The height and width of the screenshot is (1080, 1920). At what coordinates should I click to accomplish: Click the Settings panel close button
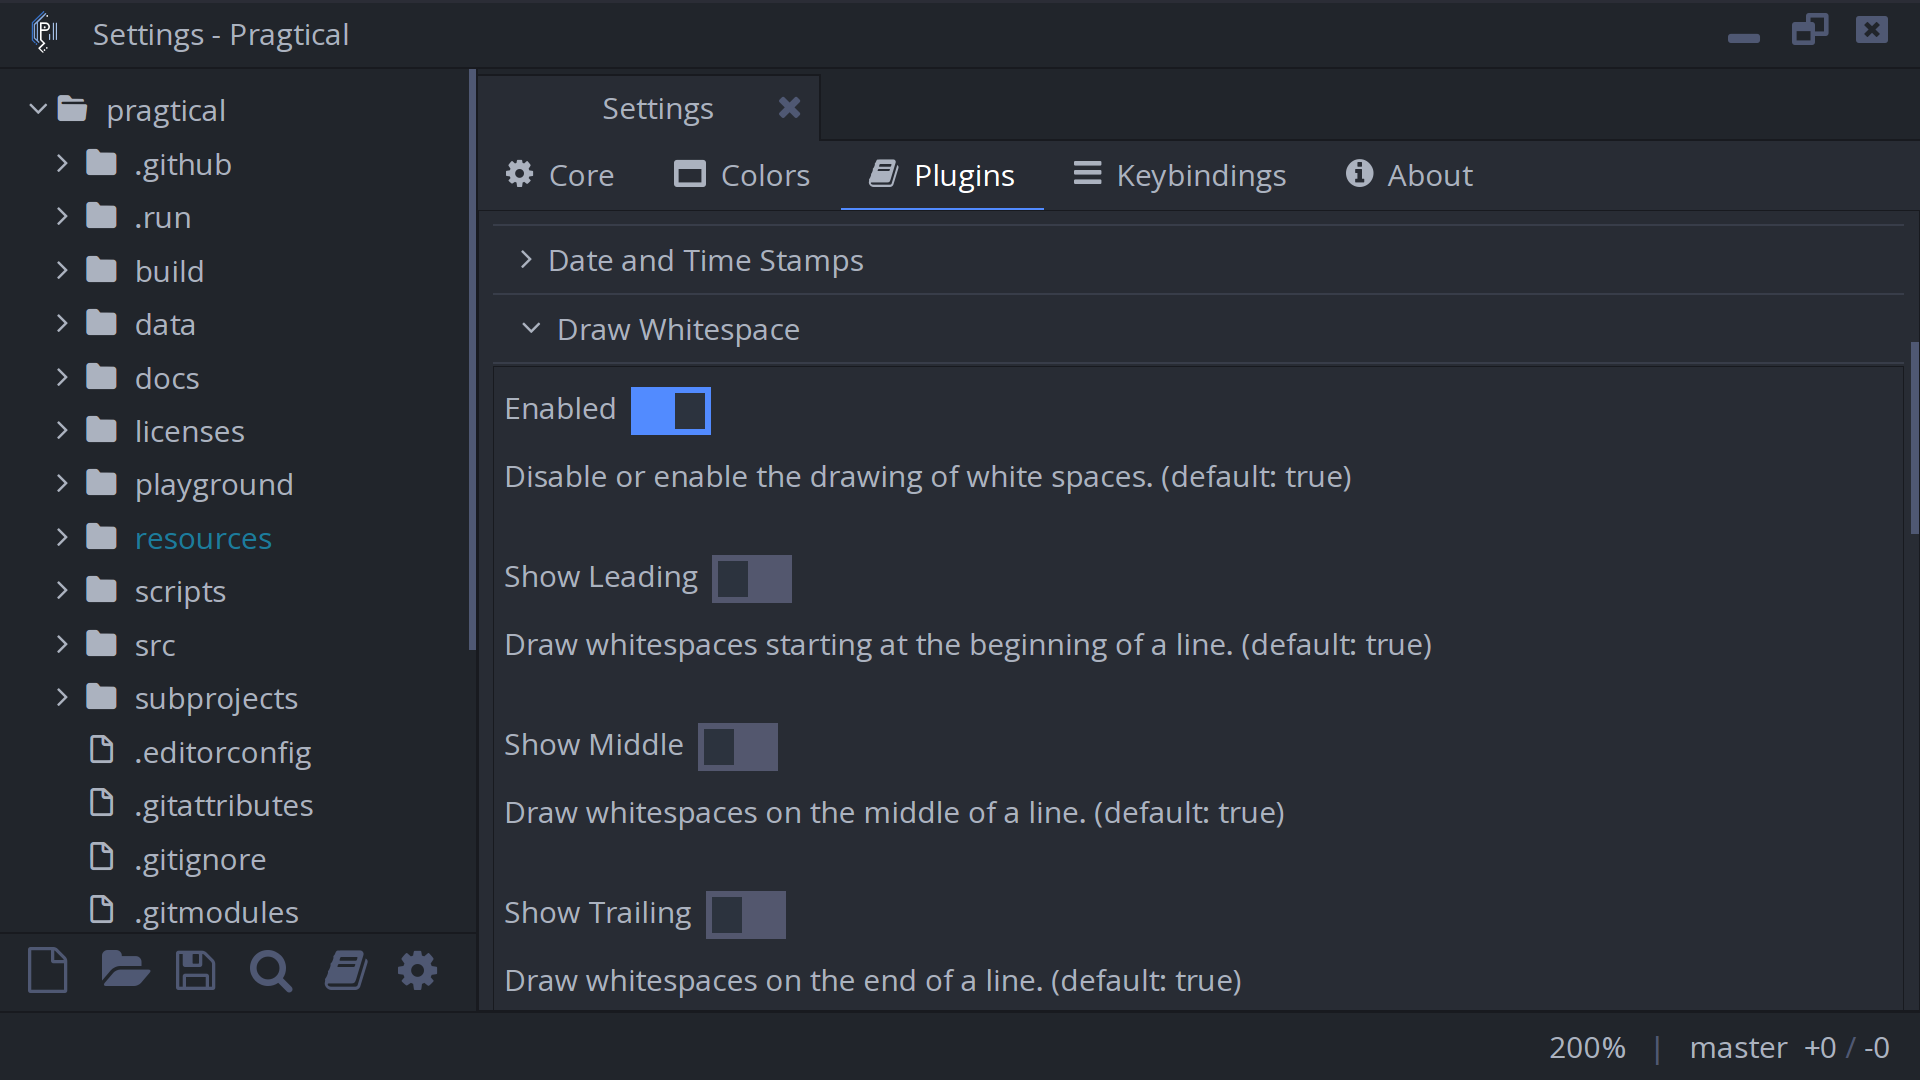(x=789, y=107)
